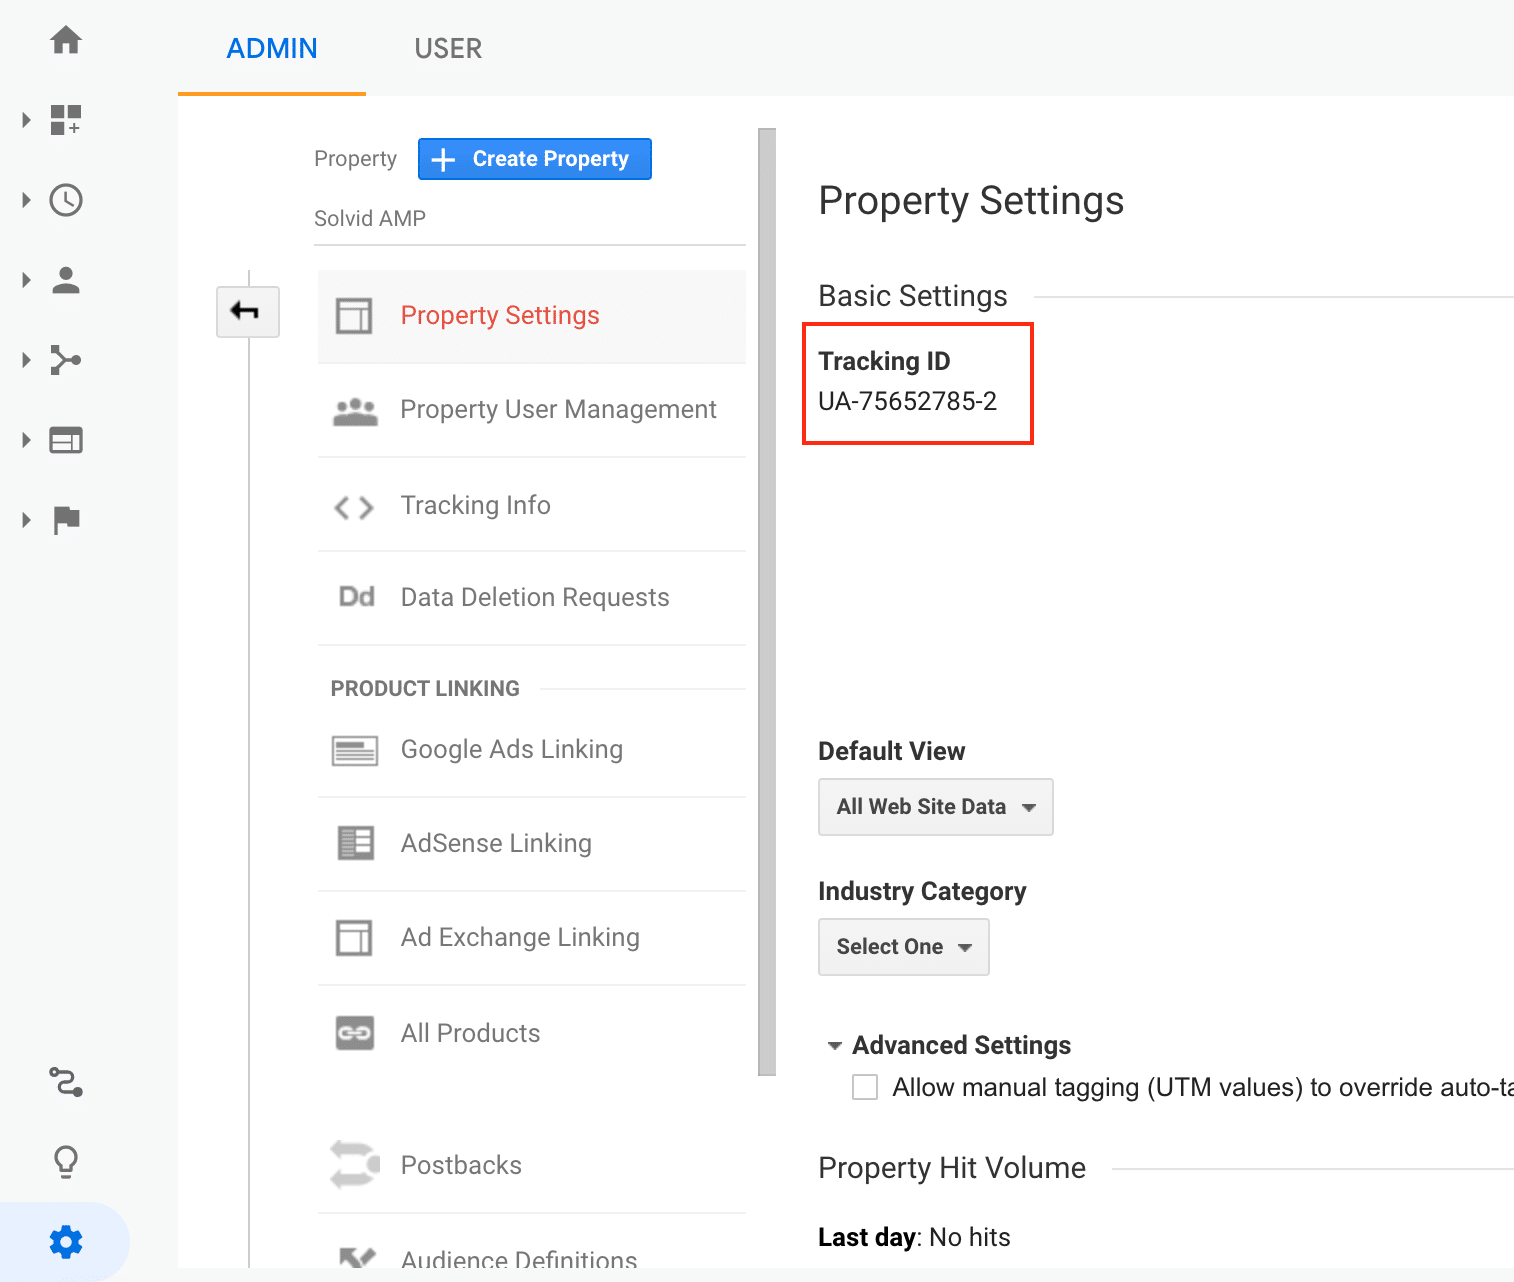Open the Industry Category Select One dropdown
1514x1282 pixels.
(x=904, y=947)
